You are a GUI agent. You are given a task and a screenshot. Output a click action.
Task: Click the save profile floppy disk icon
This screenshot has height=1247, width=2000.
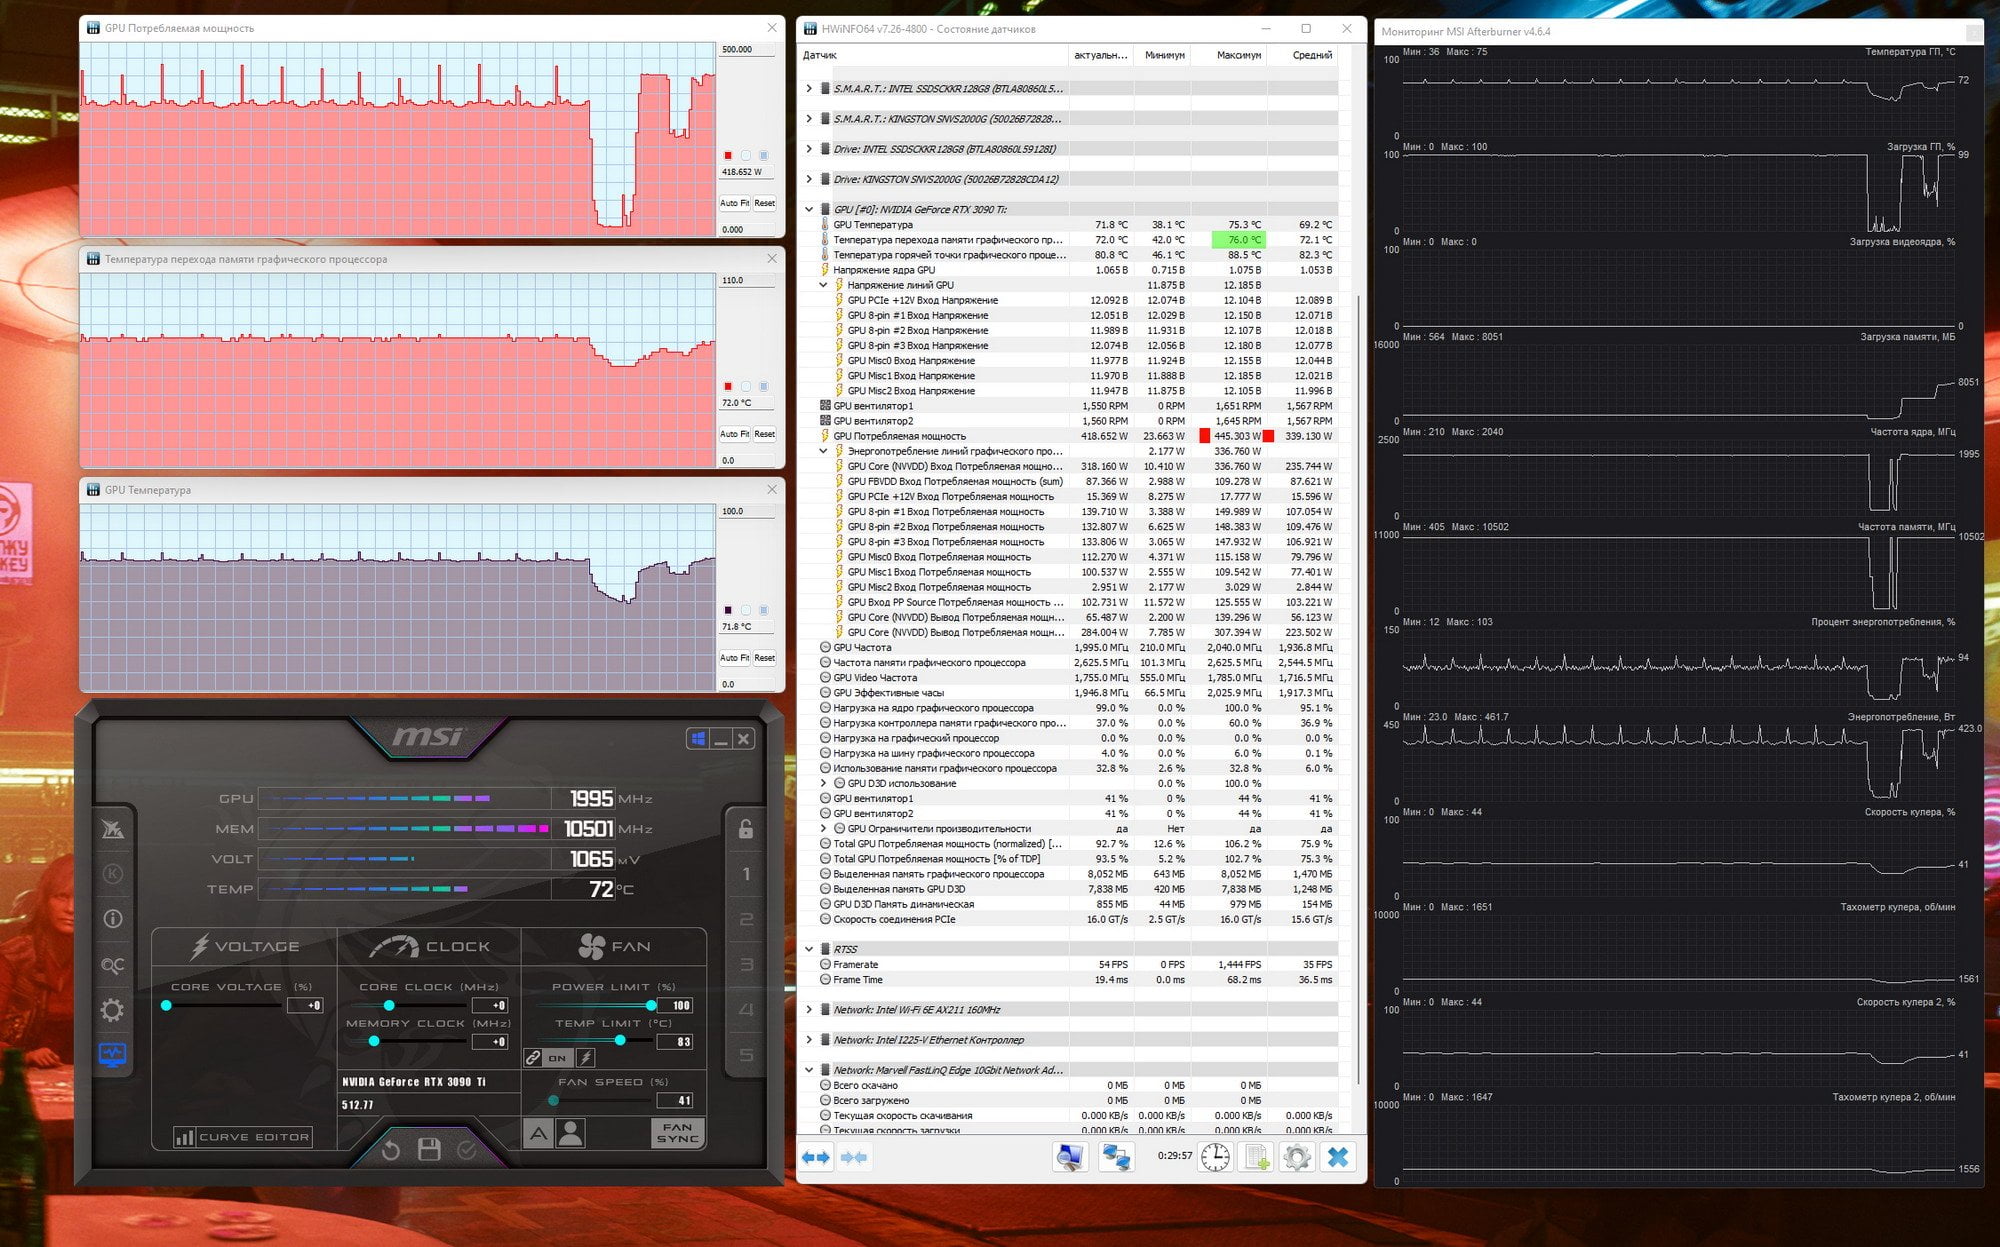(x=429, y=1149)
